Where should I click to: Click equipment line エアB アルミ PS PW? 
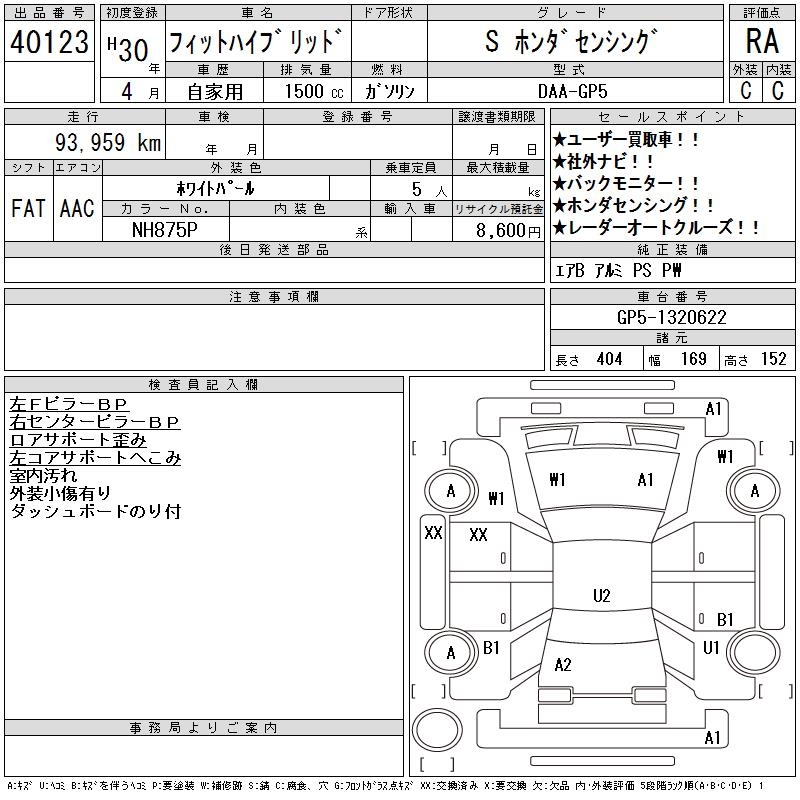[618, 270]
